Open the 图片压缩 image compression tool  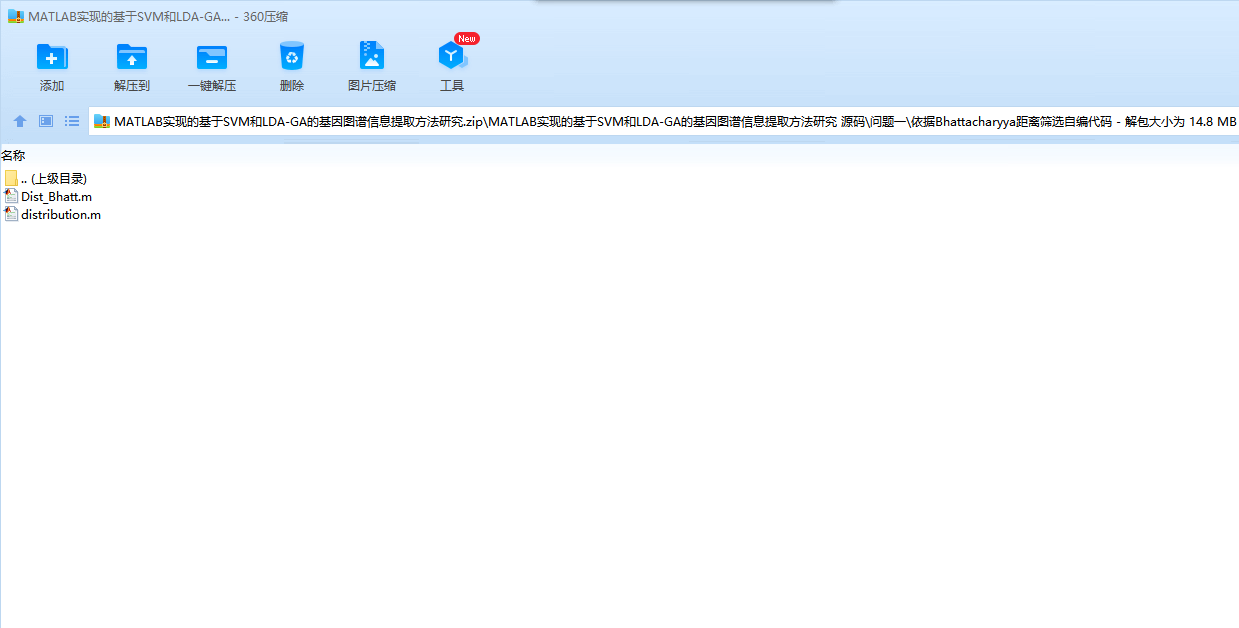pyautogui.click(x=372, y=57)
